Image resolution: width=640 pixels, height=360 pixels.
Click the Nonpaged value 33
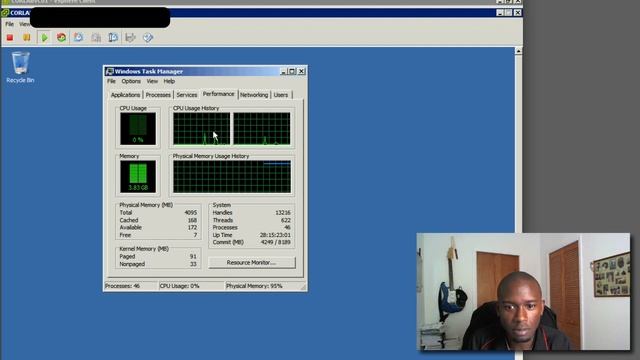(193, 264)
